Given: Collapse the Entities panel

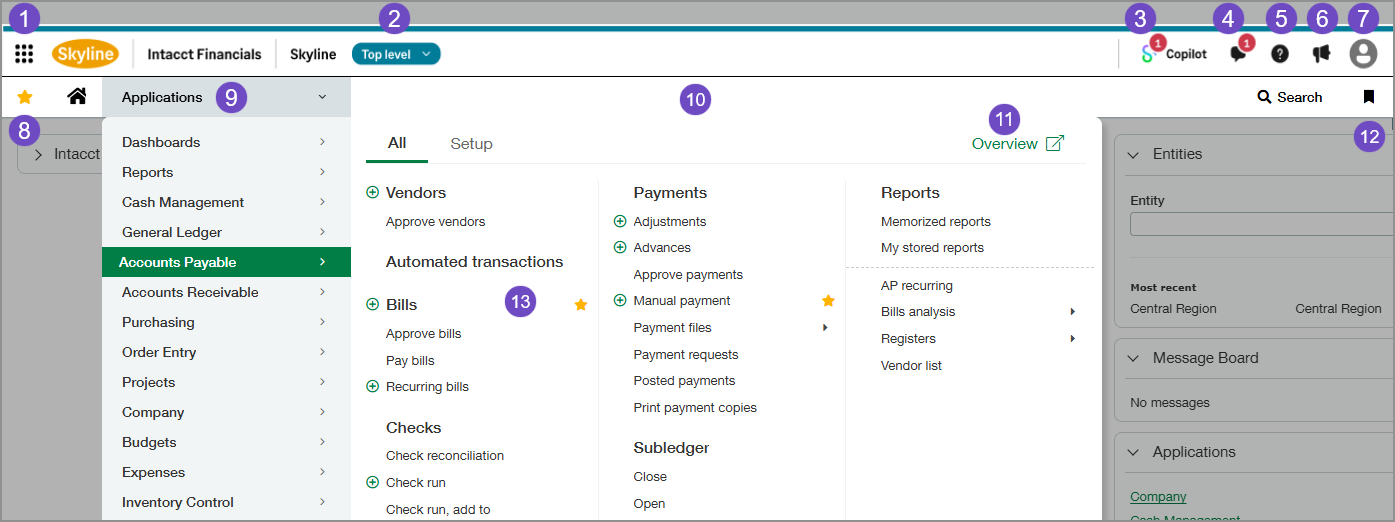Looking at the screenshot, I should pos(1134,155).
